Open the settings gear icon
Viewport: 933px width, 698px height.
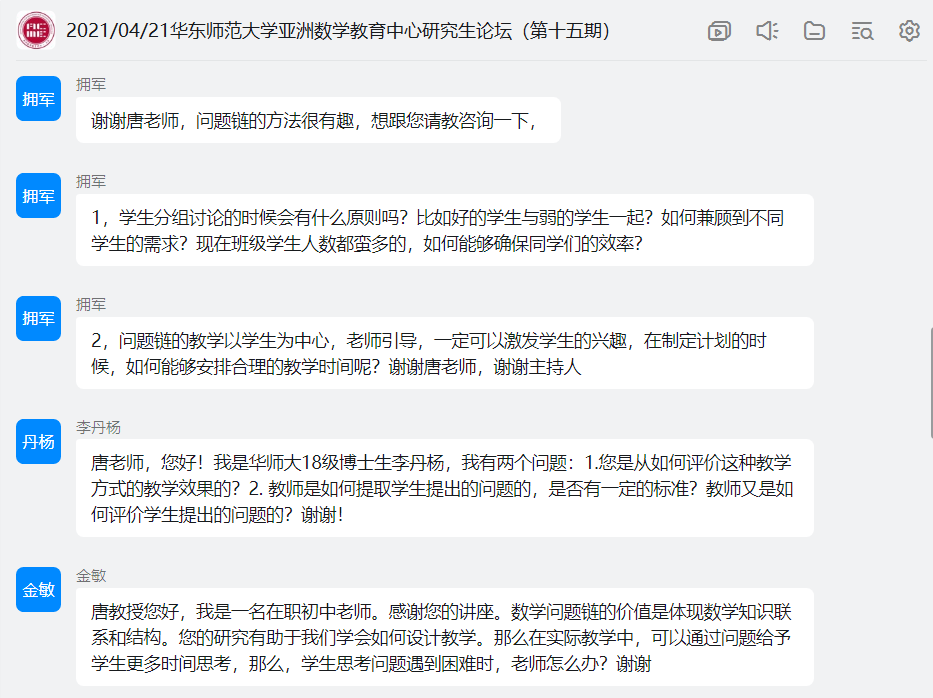click(909, 31)
